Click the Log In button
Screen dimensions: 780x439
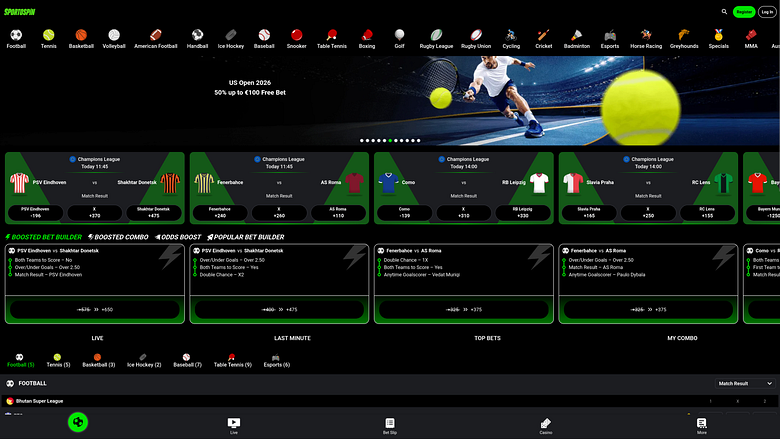tap(767, 11)
